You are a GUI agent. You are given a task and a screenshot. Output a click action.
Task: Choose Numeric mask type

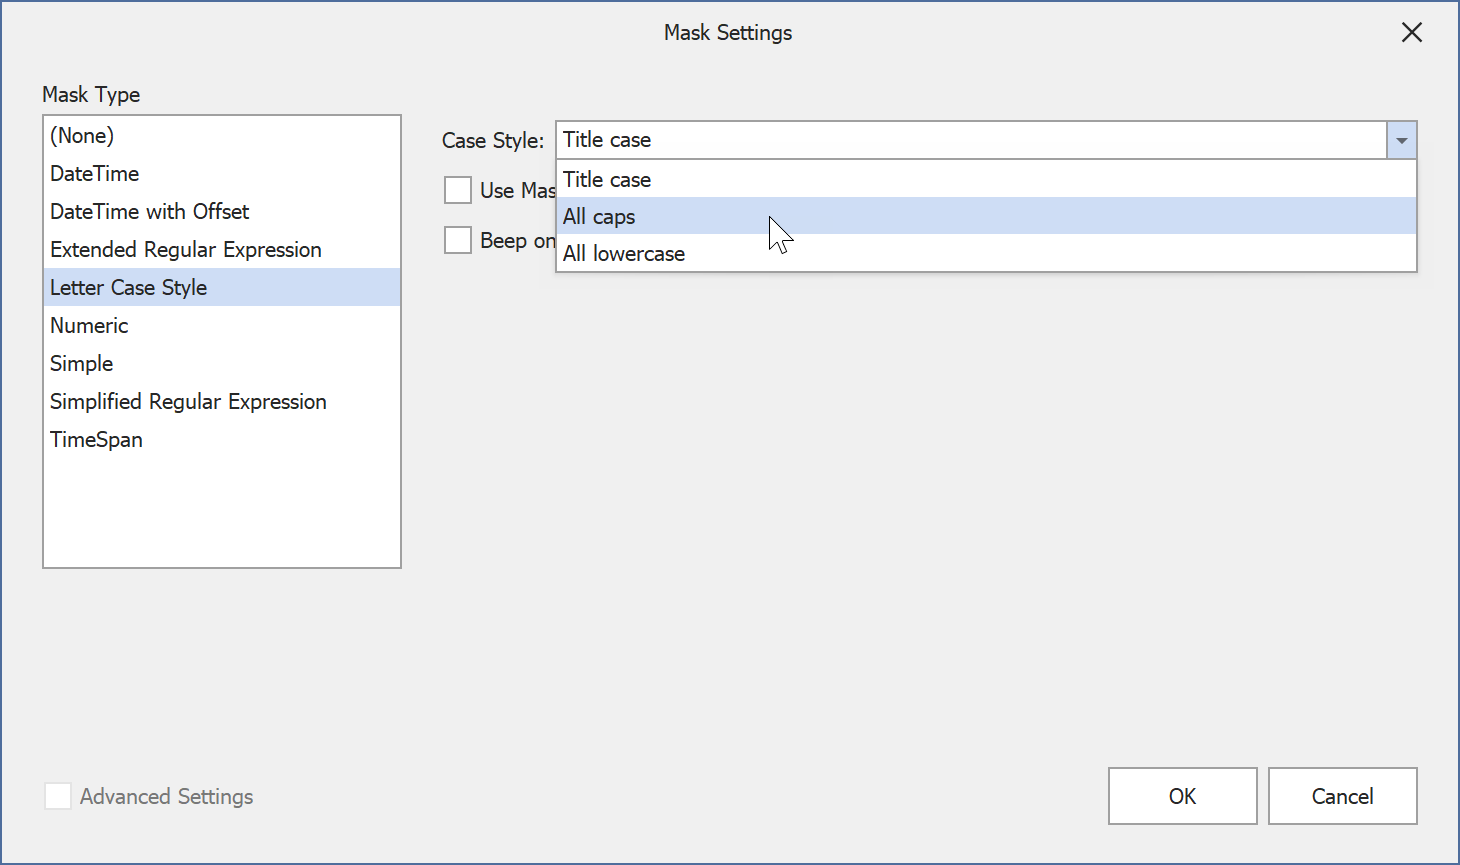(90, 326)
